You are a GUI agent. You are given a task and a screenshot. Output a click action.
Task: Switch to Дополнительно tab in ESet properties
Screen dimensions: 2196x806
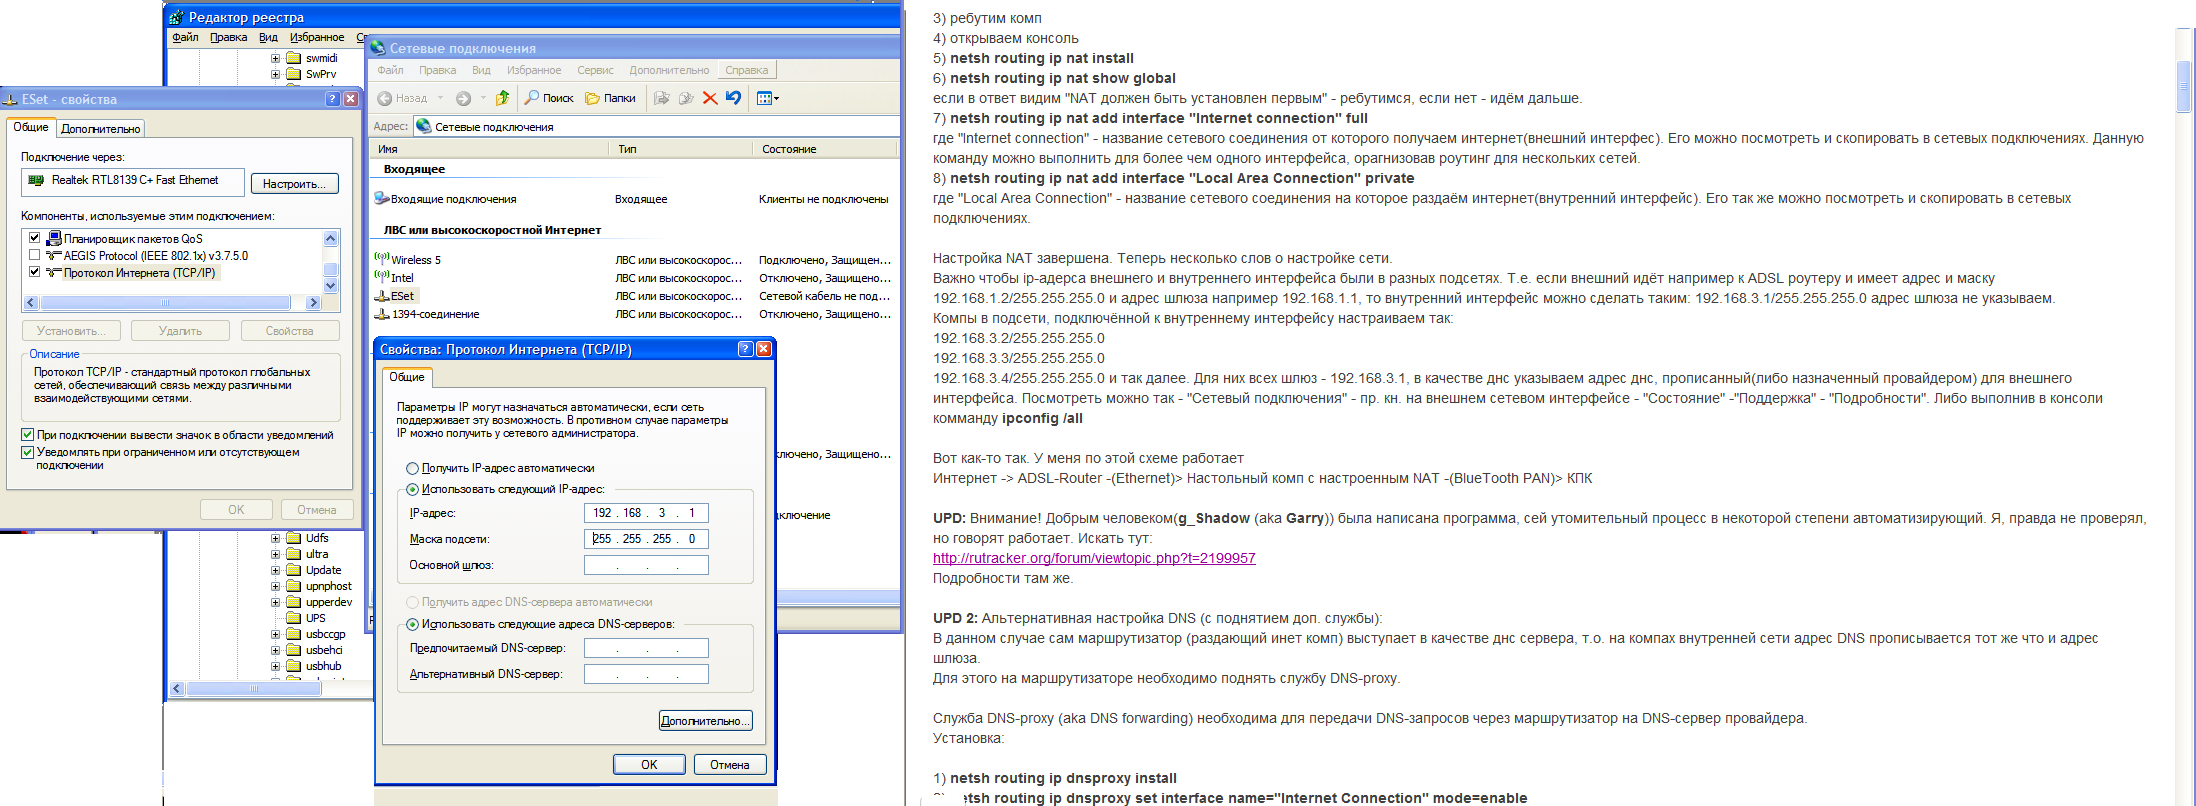click(x=100, y=129)
